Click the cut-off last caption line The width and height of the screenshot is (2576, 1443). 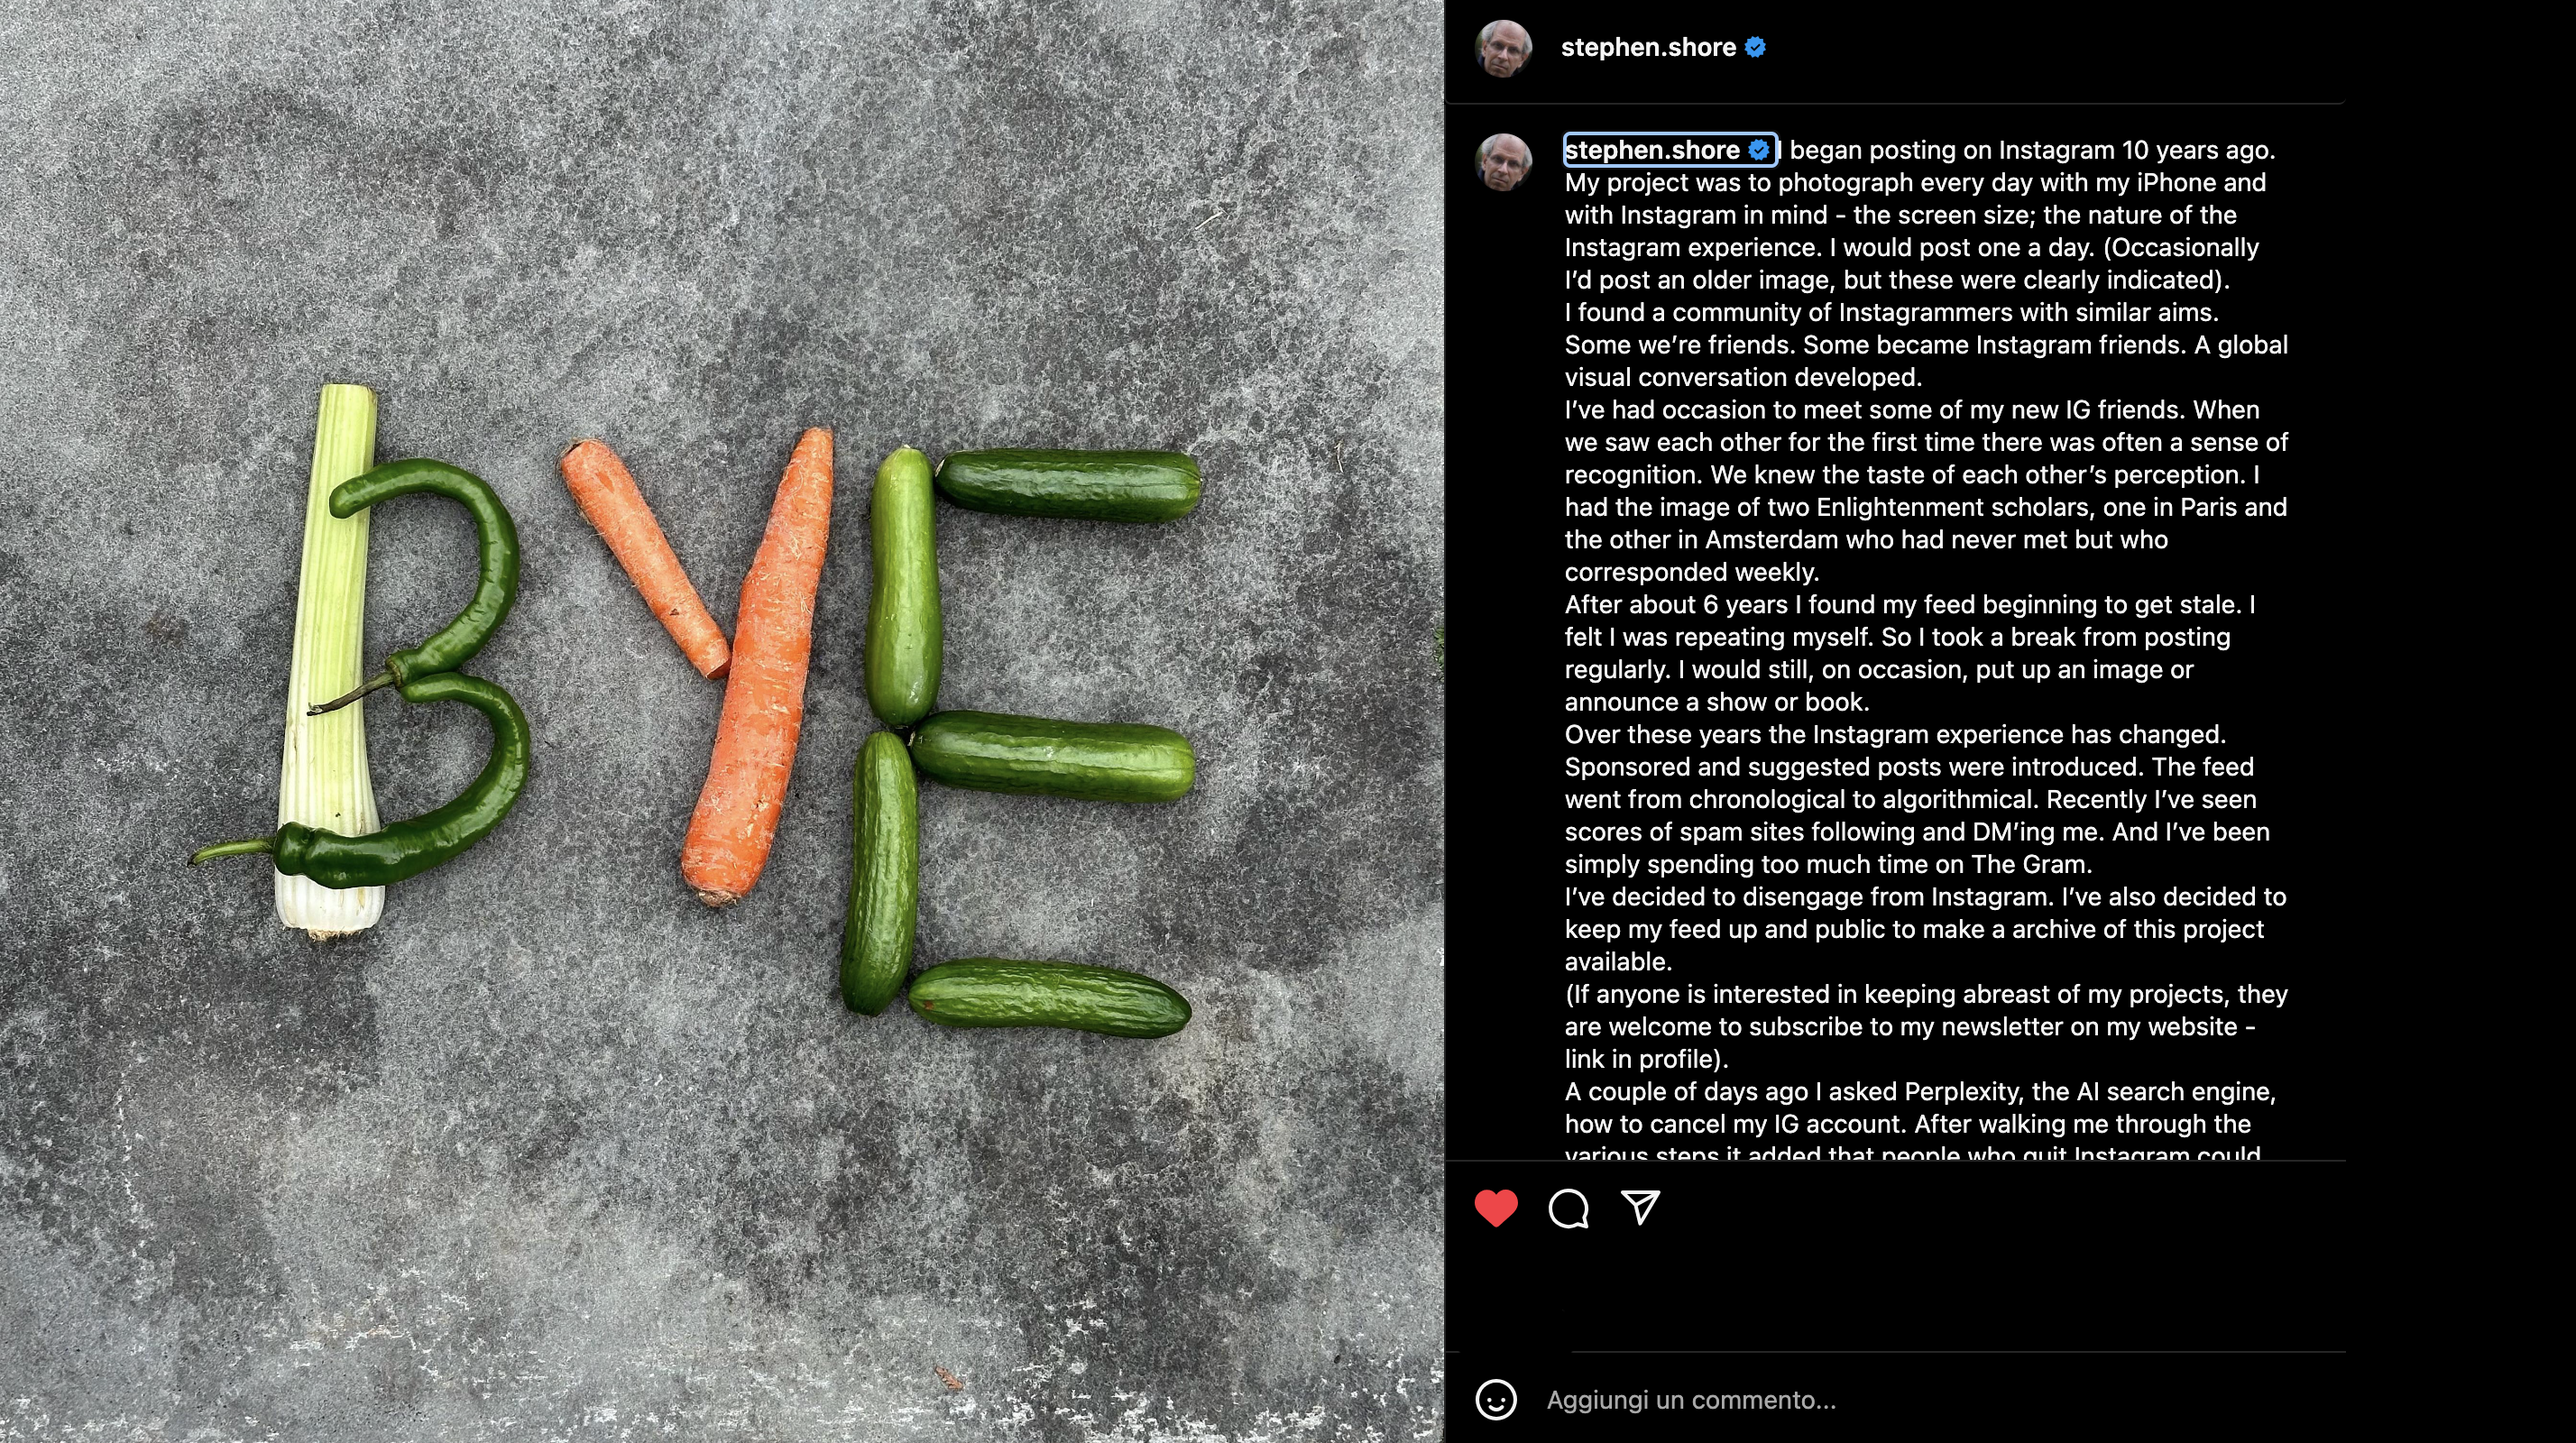pyautogui.click(x=1912, y=1151)
